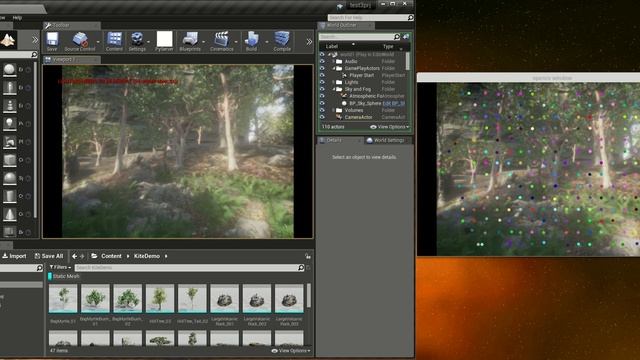Expand the Lights folder in the outliner
Image resolution: width=640 pixels, height=360 pixels.
click(333, 82)
